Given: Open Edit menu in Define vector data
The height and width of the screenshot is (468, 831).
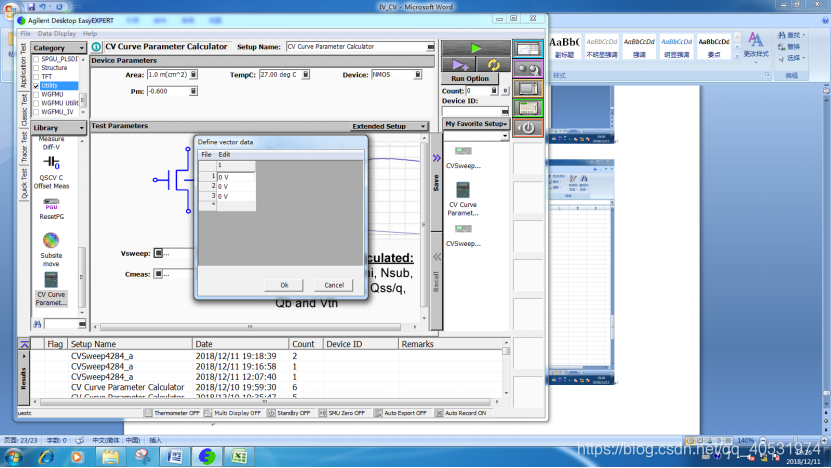Looking at the screenshot, I should (x=224, y=155).
